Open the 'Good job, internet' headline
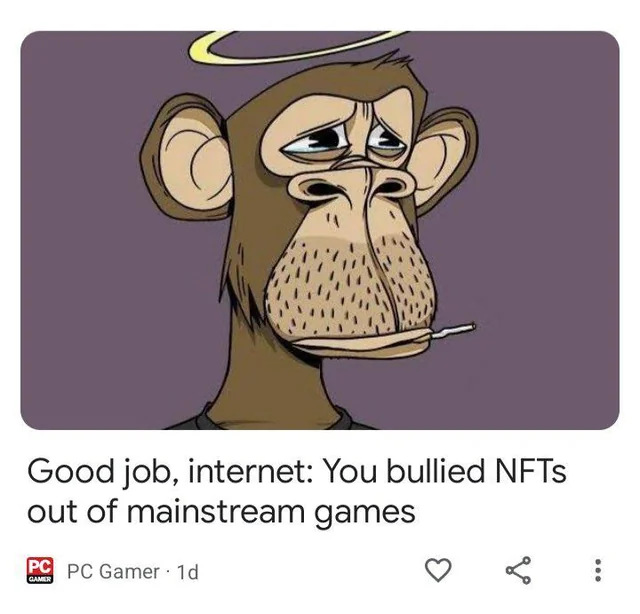The height and width of the screenshot is (614, 640). 297,490
